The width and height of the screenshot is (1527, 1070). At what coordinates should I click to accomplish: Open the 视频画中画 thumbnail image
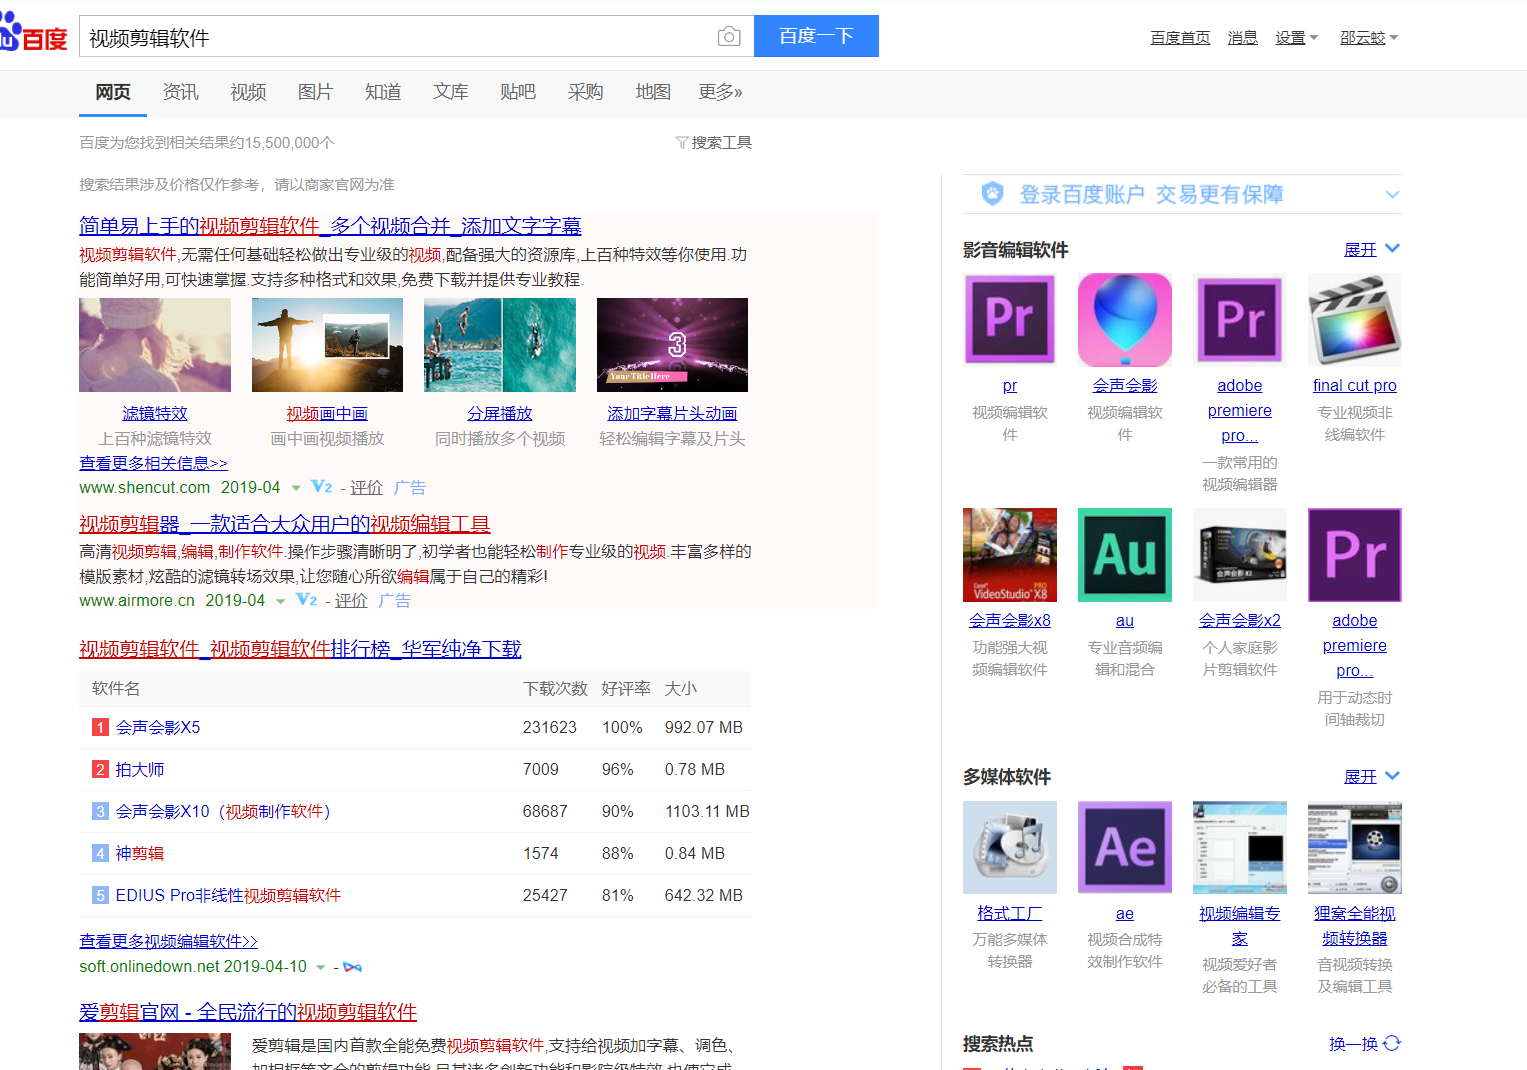pos(327,345)
